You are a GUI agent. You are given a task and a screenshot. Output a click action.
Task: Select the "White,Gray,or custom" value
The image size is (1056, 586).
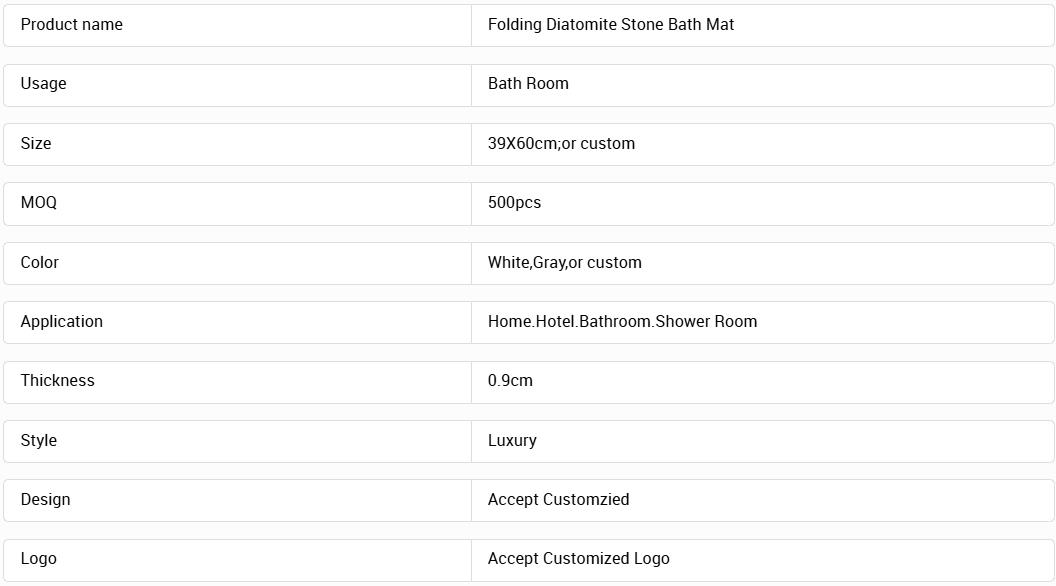pos(564,263)
